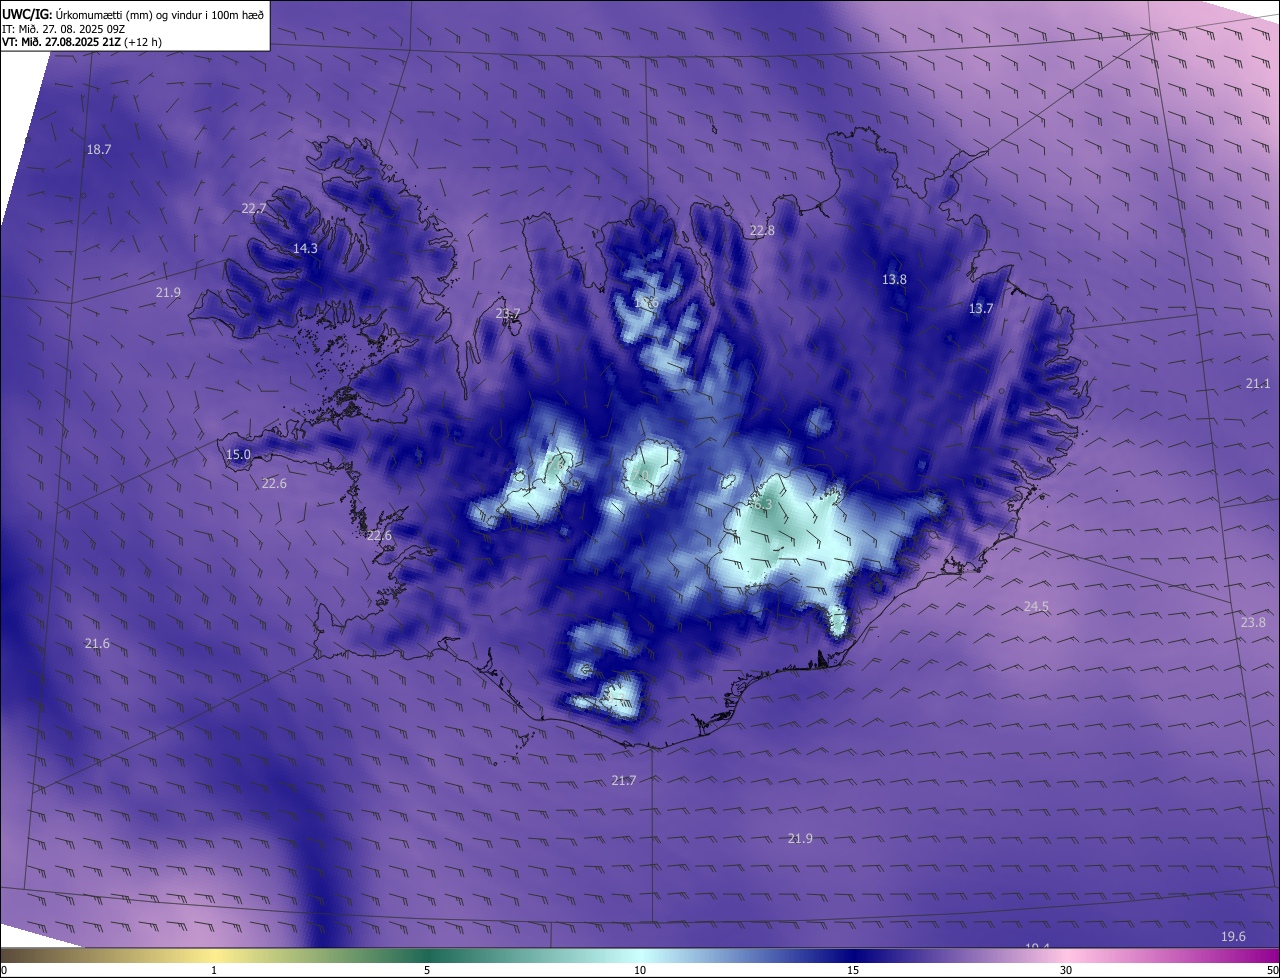Image resolution: width=1280 pixels, height=978 pixels.
Task: Click the 1 tick on the colour scale
Action: [214, 970]
